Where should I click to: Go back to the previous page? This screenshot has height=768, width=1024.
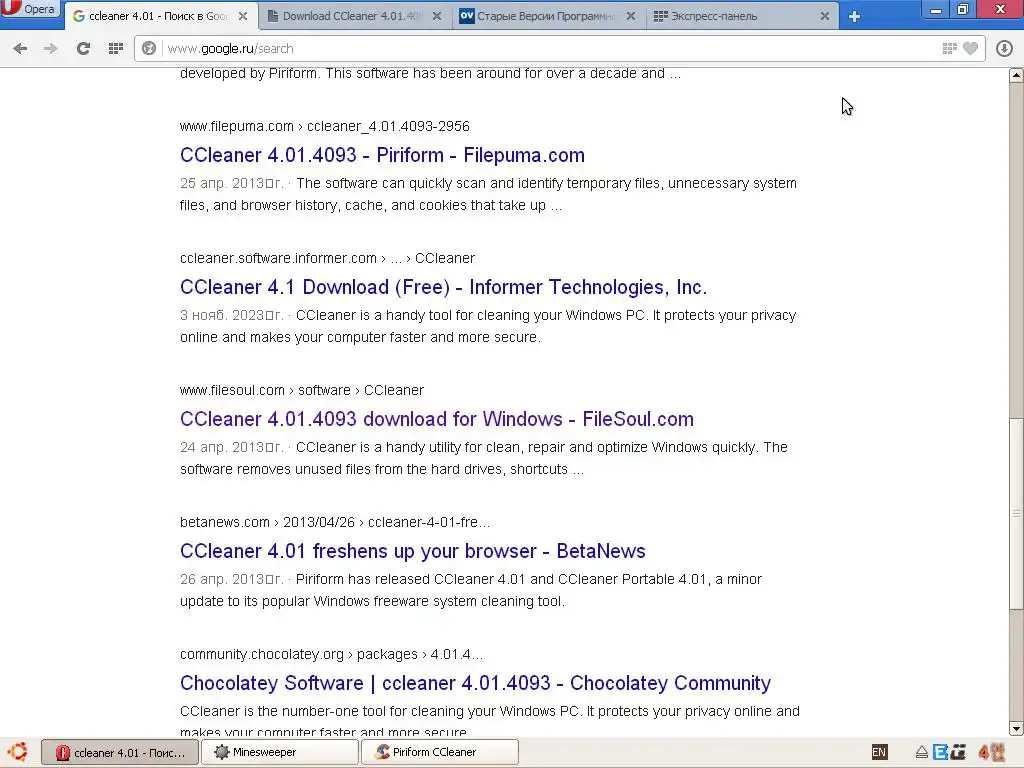[x=20, y=48]
